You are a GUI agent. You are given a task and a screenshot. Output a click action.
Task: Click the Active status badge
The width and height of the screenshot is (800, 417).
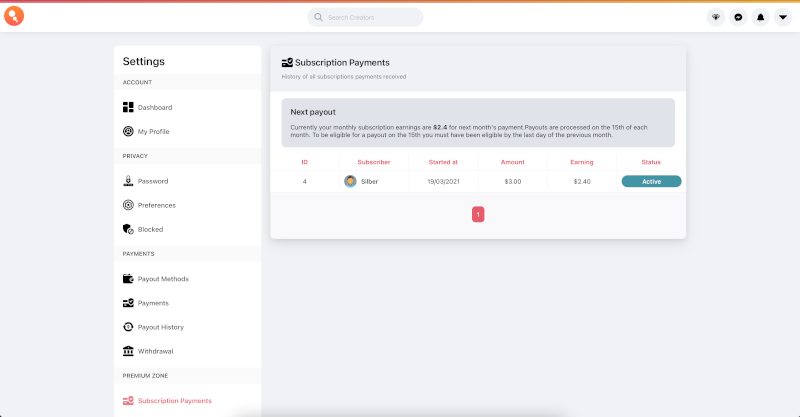(651, 181)
